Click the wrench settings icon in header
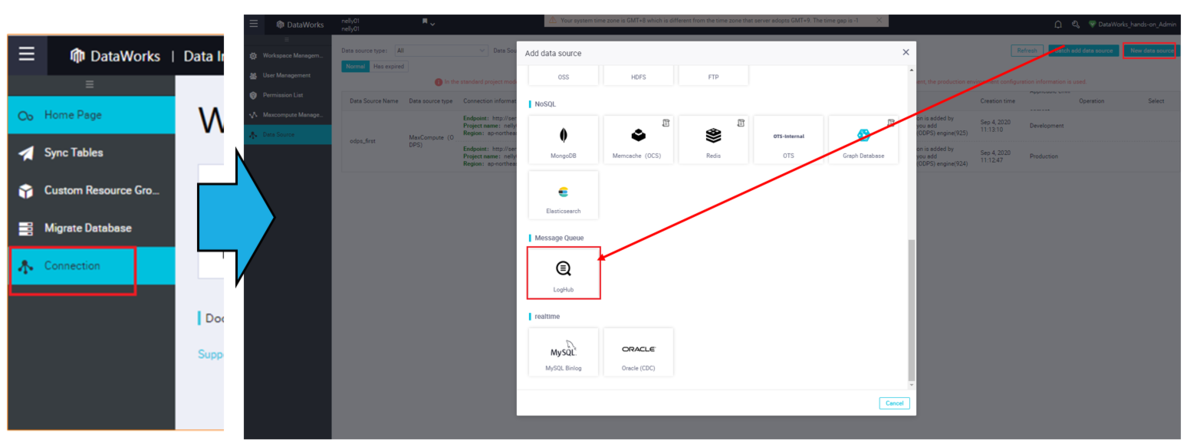The image size is (1200, 447). 1076,24
